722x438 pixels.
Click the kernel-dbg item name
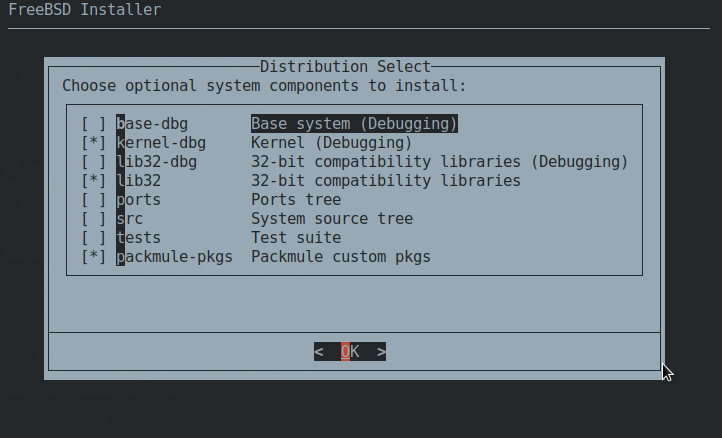161,143
